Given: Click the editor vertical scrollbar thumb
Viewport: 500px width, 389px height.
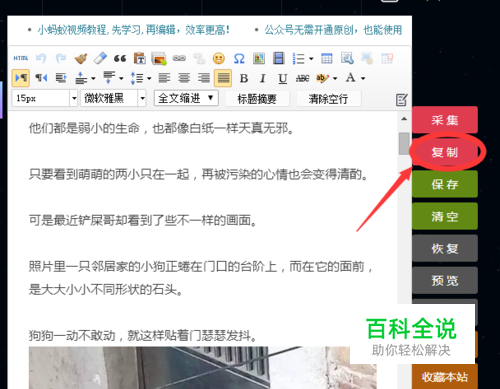Looking at the screenshot, I should click(x=404, y=143).
